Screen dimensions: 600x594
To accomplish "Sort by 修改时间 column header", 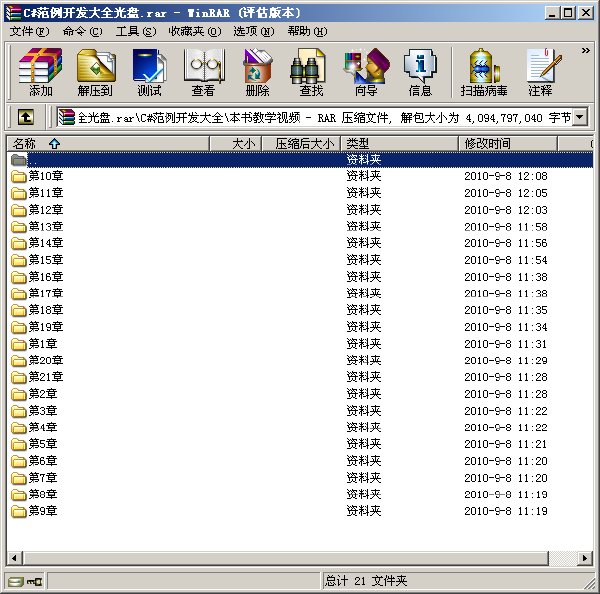I will (x=508, y=144).
